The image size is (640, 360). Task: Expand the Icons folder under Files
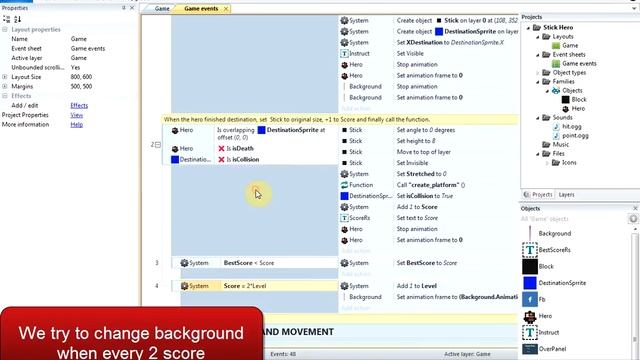pyautogui.click(x=547, y=162)
